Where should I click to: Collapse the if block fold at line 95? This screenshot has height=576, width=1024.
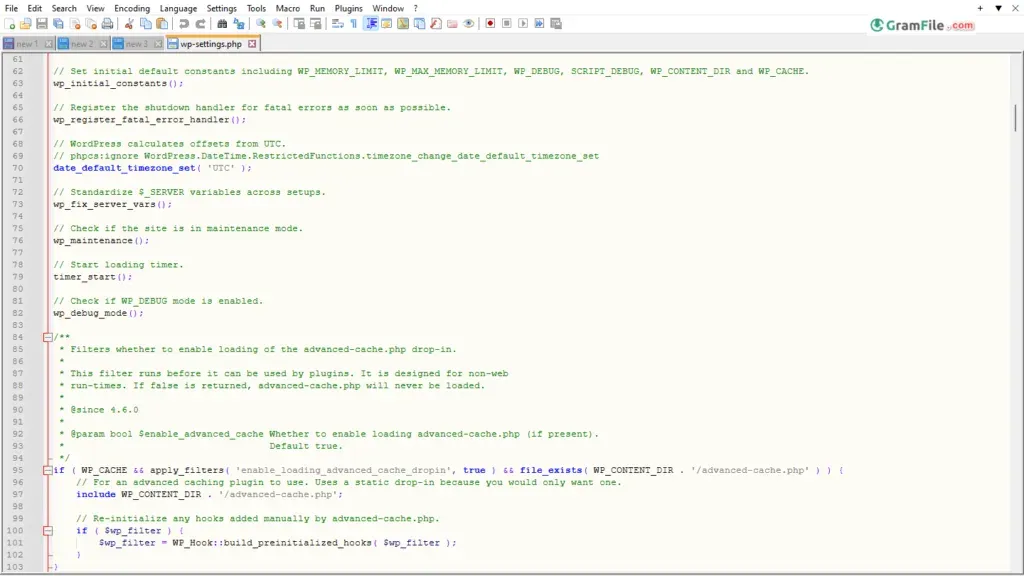coord(48,470)
